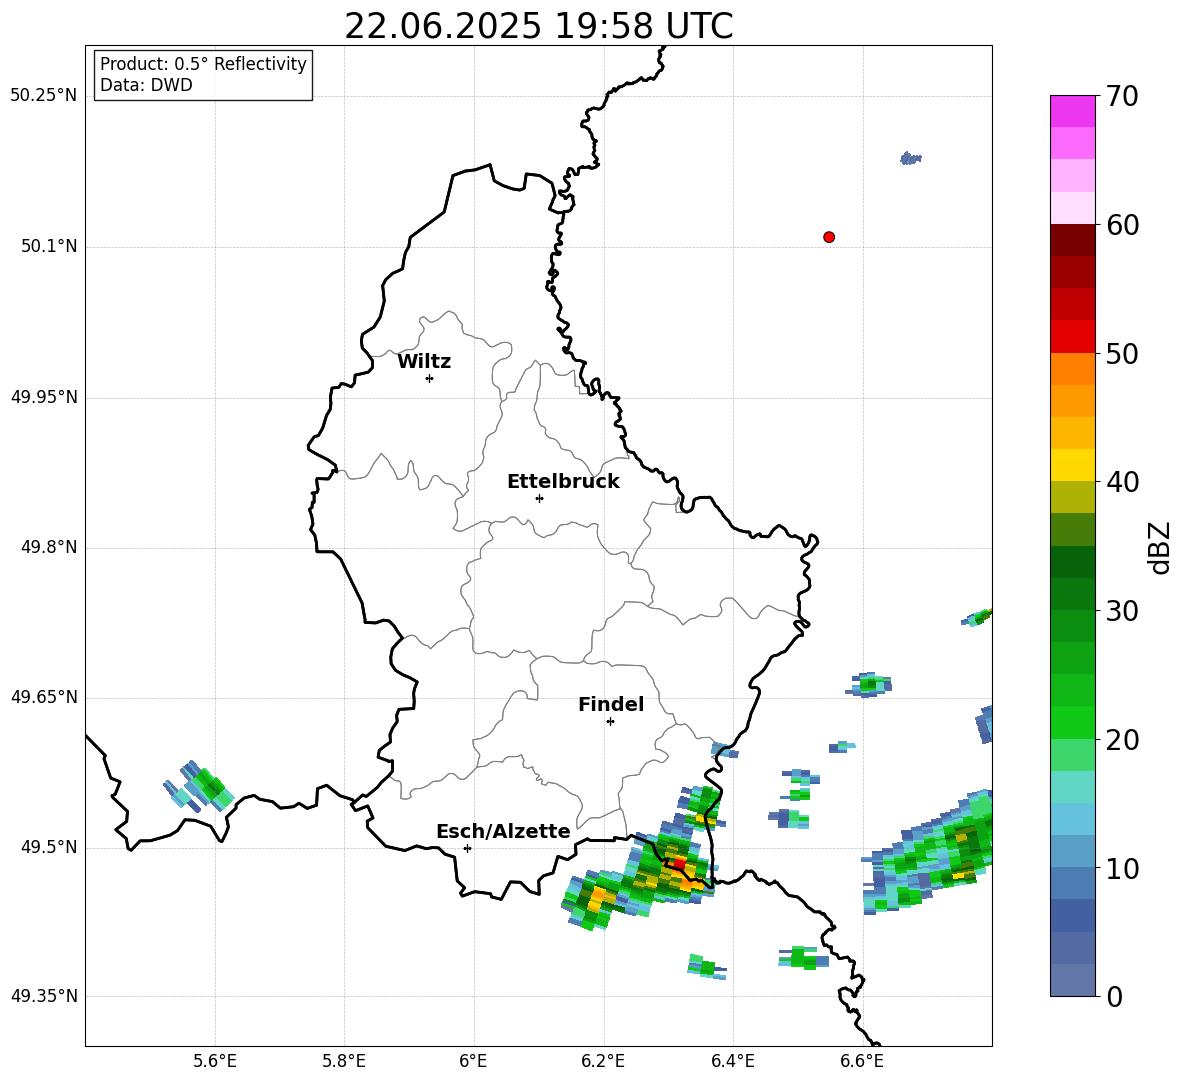
Task: Click the Product: 0.5° Reflectivity text
Action: [x=203, y=64]
